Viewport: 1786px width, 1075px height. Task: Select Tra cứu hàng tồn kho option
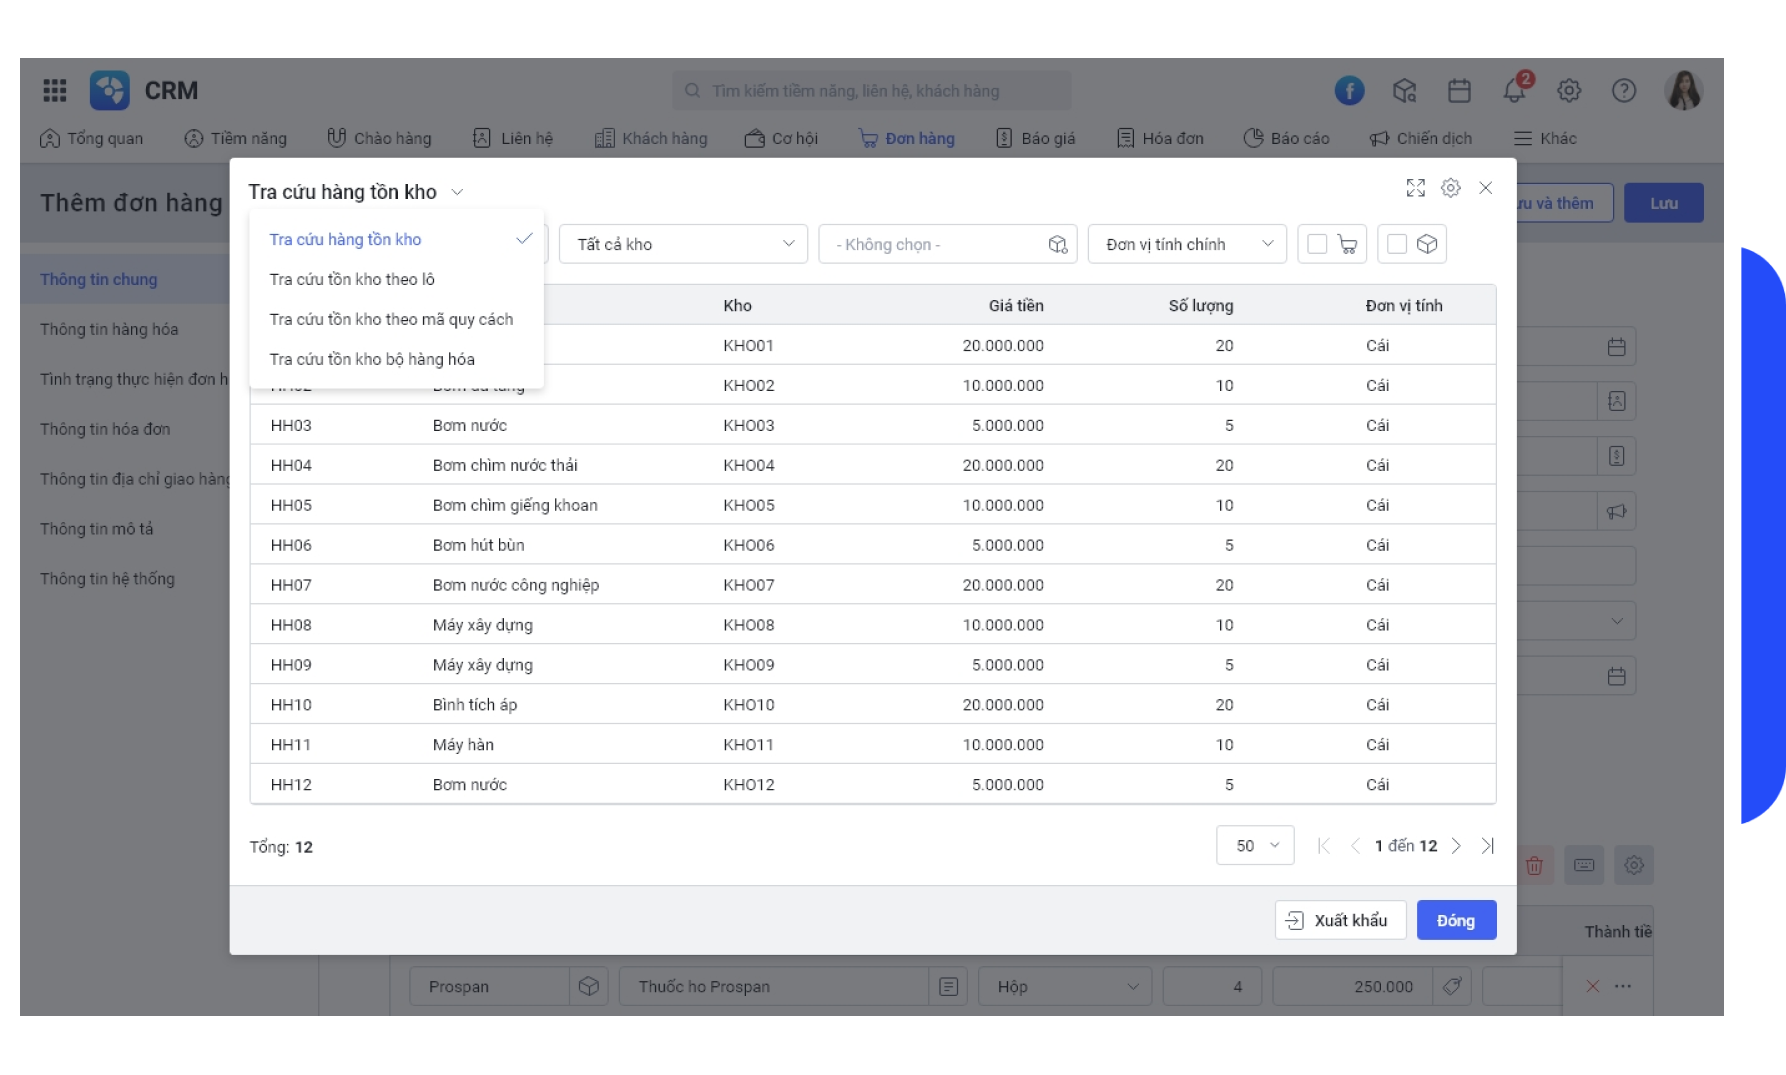[396, 240]
